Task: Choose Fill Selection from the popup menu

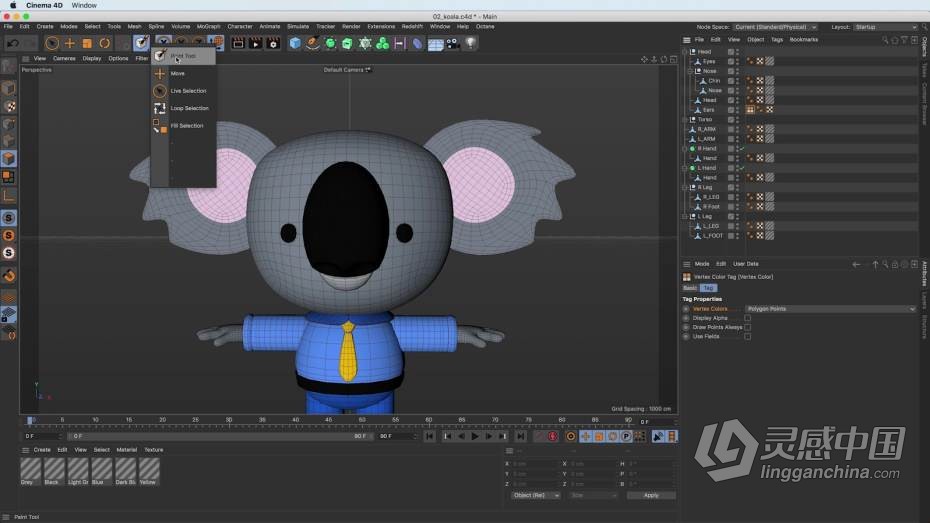Action: [186, 126]
